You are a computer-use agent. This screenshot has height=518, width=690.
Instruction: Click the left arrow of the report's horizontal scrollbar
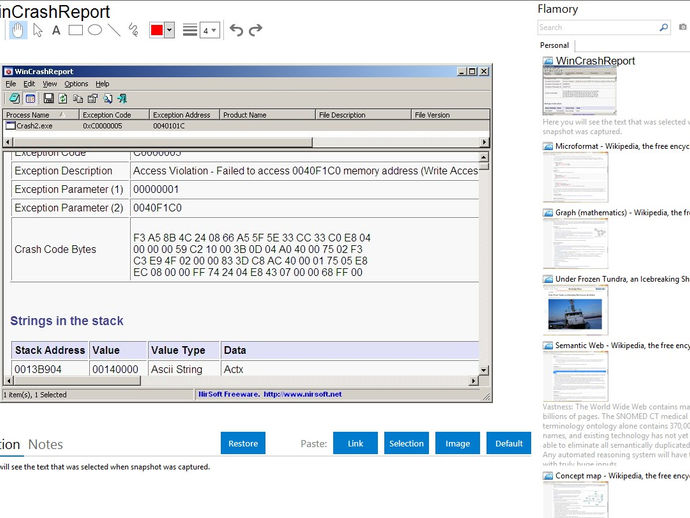point(8,381)
